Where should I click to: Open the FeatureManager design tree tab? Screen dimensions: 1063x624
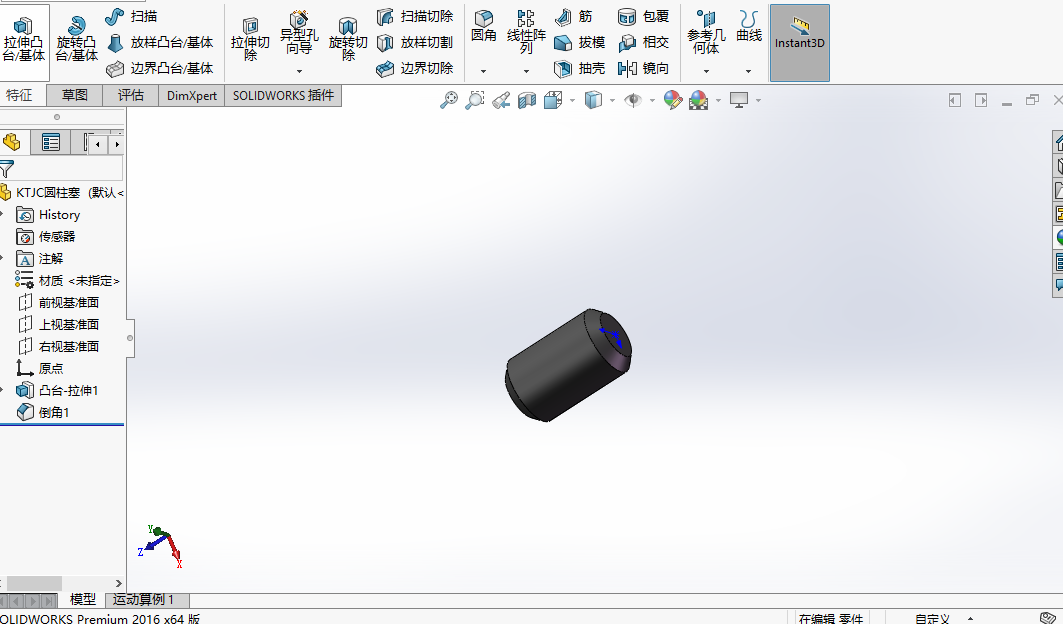click(x=13, y=142)
